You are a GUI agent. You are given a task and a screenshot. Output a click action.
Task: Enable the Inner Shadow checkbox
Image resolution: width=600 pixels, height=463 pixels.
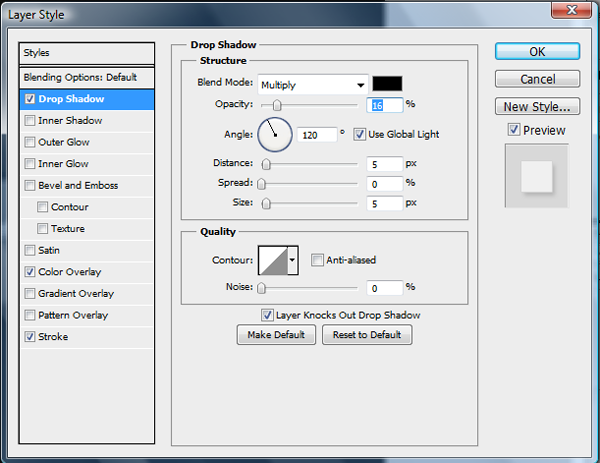pos(30,121)
